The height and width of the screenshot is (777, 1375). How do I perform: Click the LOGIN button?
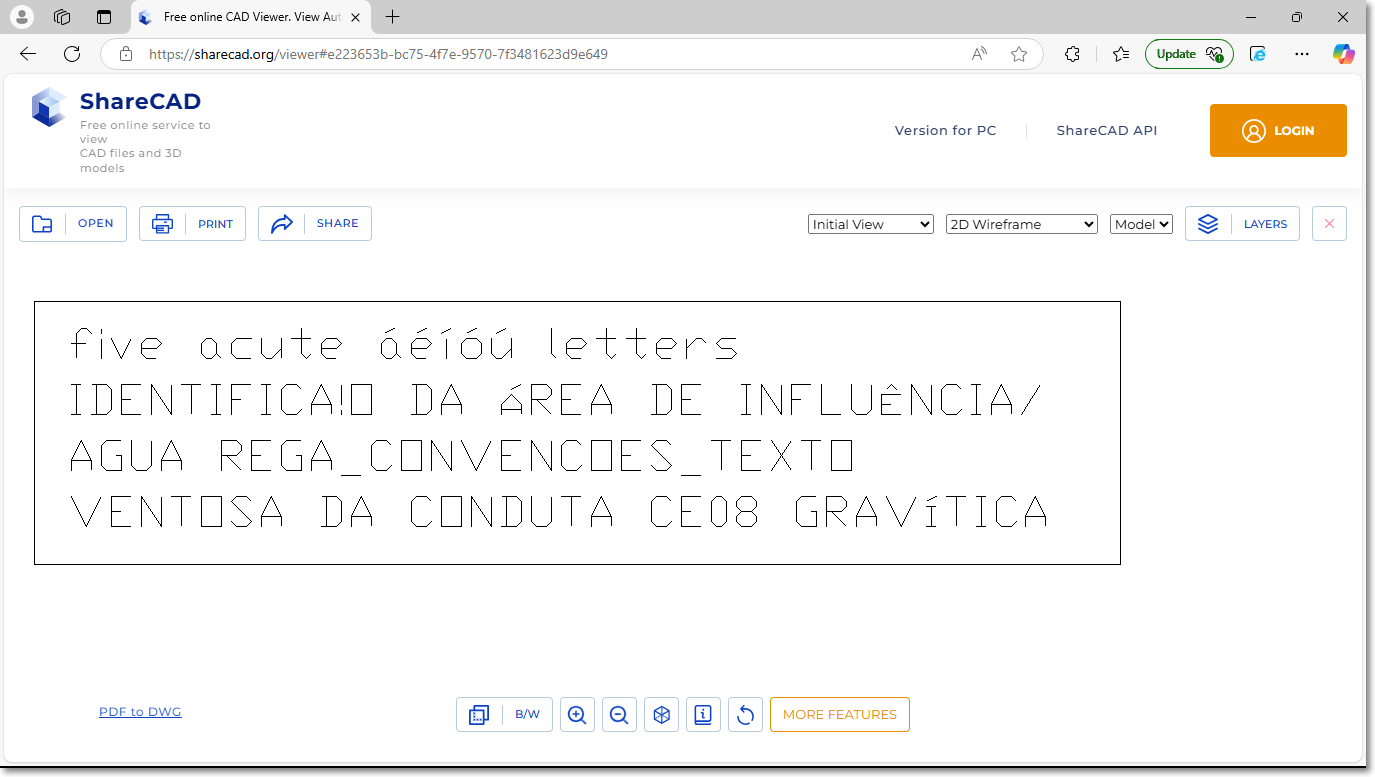(x=1278, y=131)
